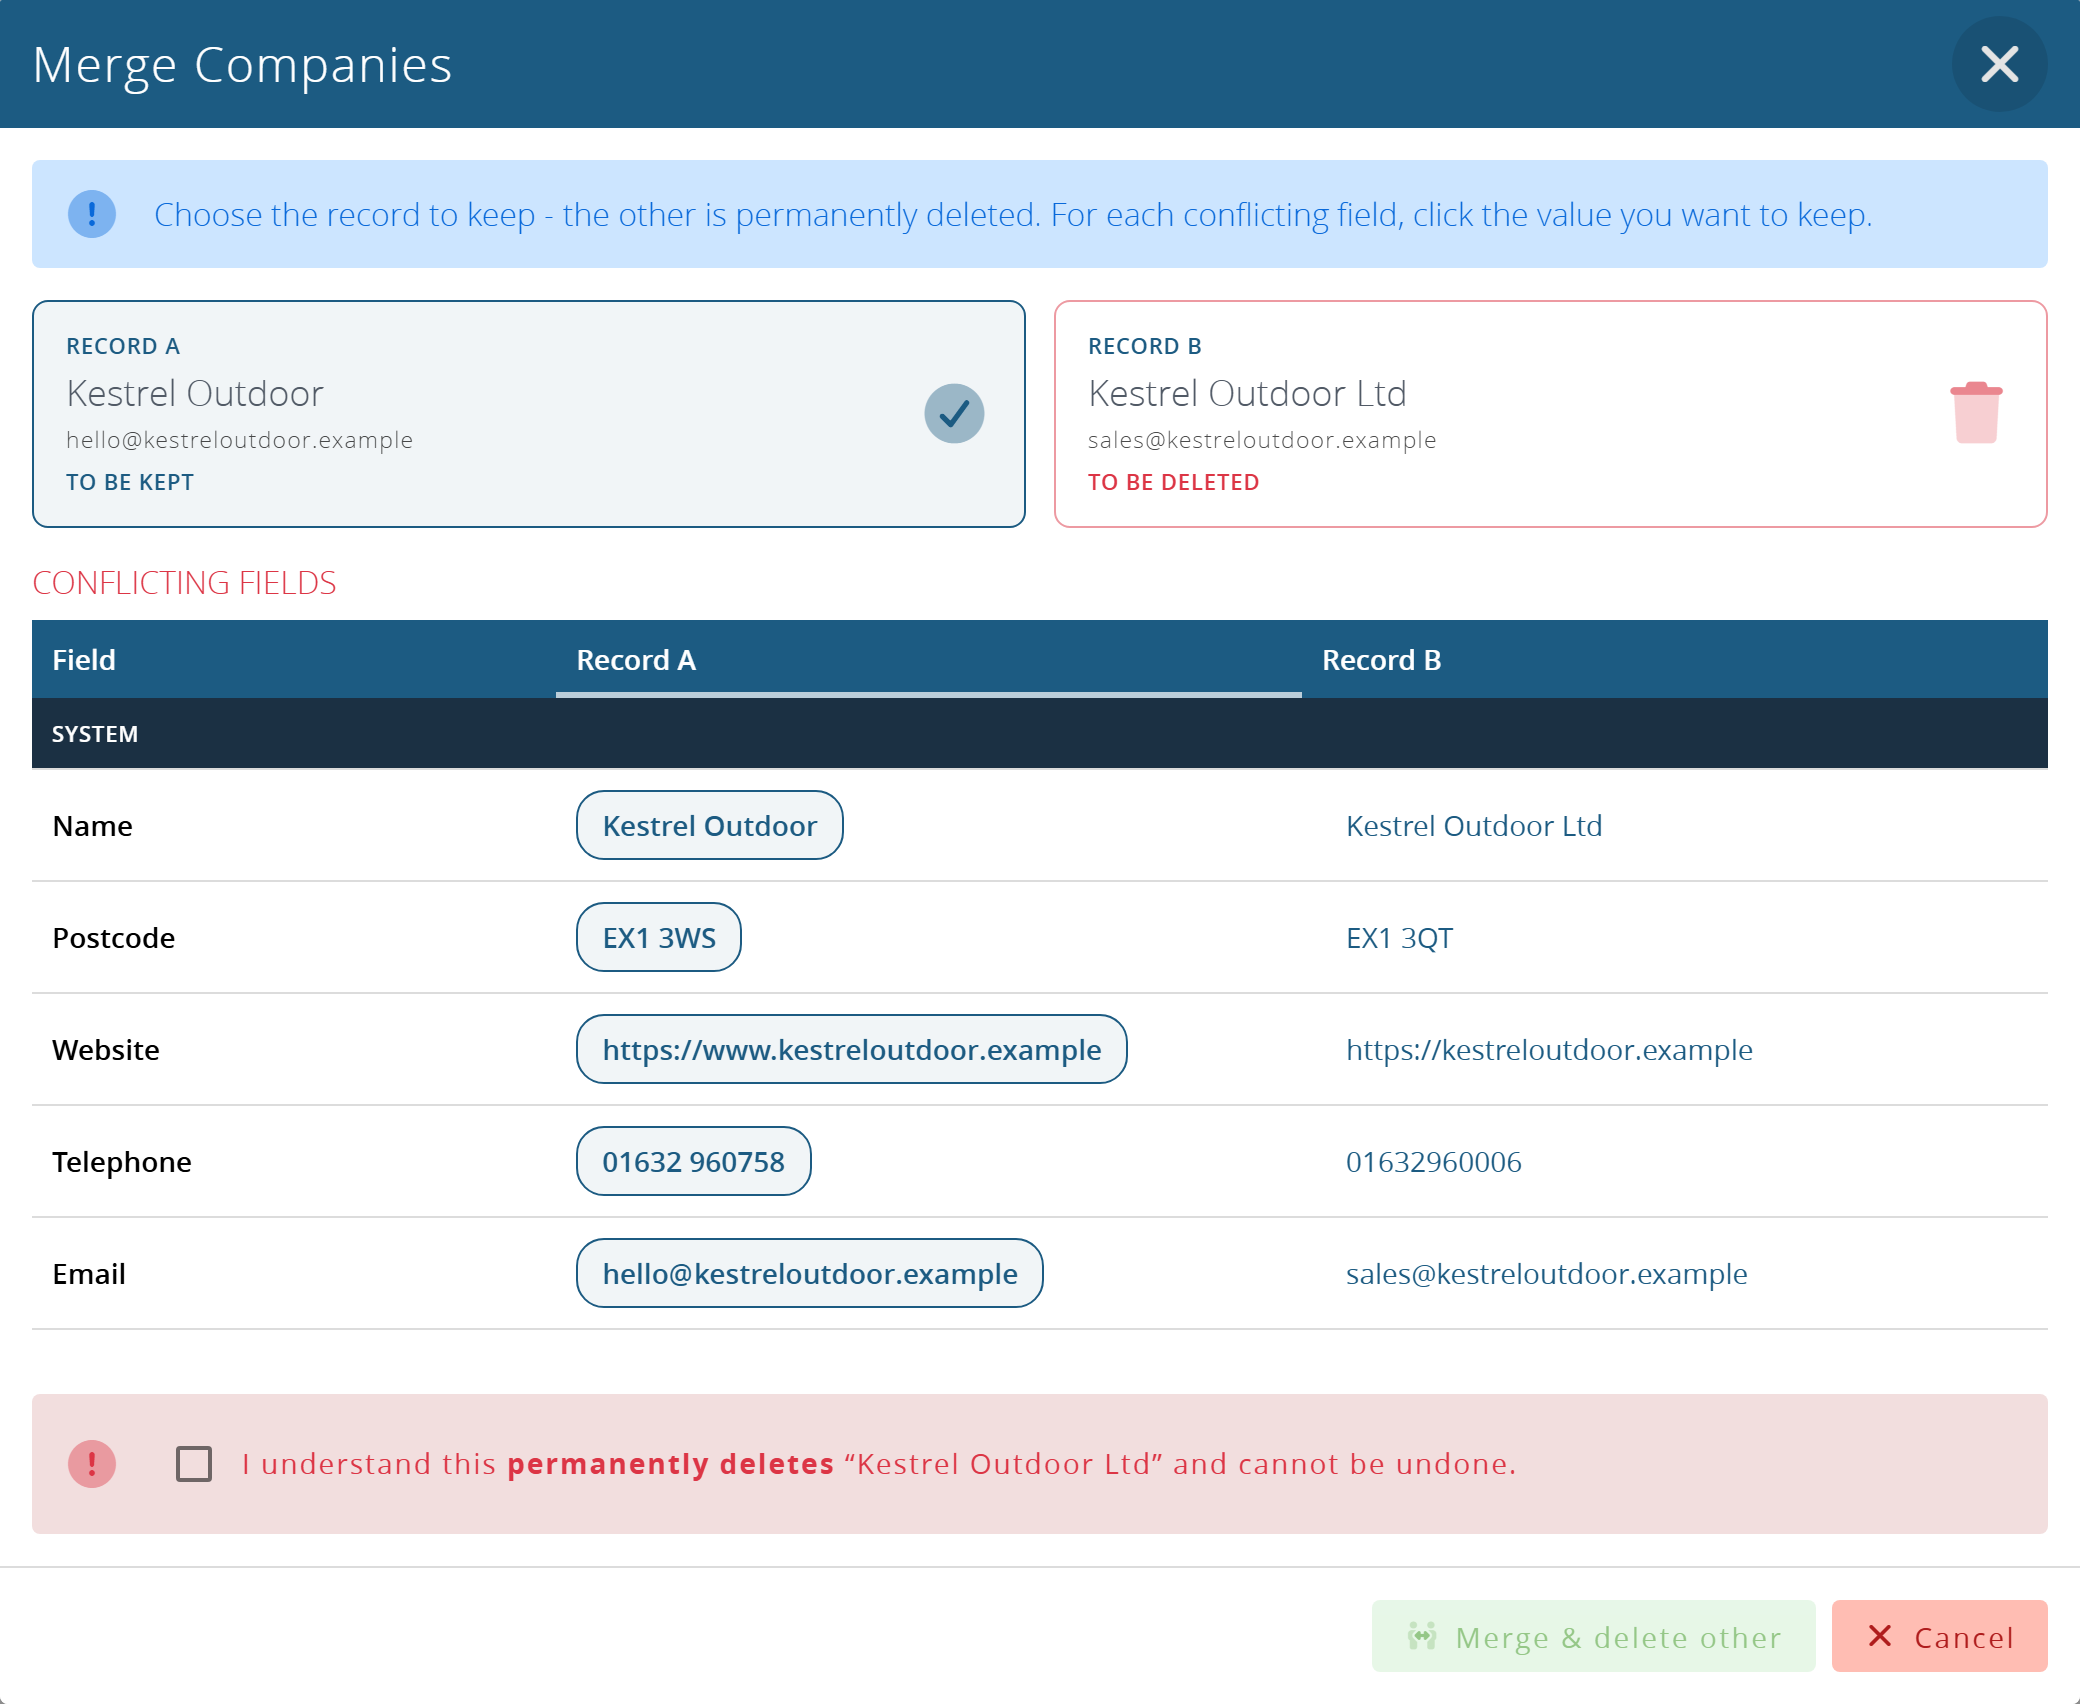Viewport: 2080px width, 1704px height.
Task: Choose telephone 01632960006
Action: (1434, 1162)
